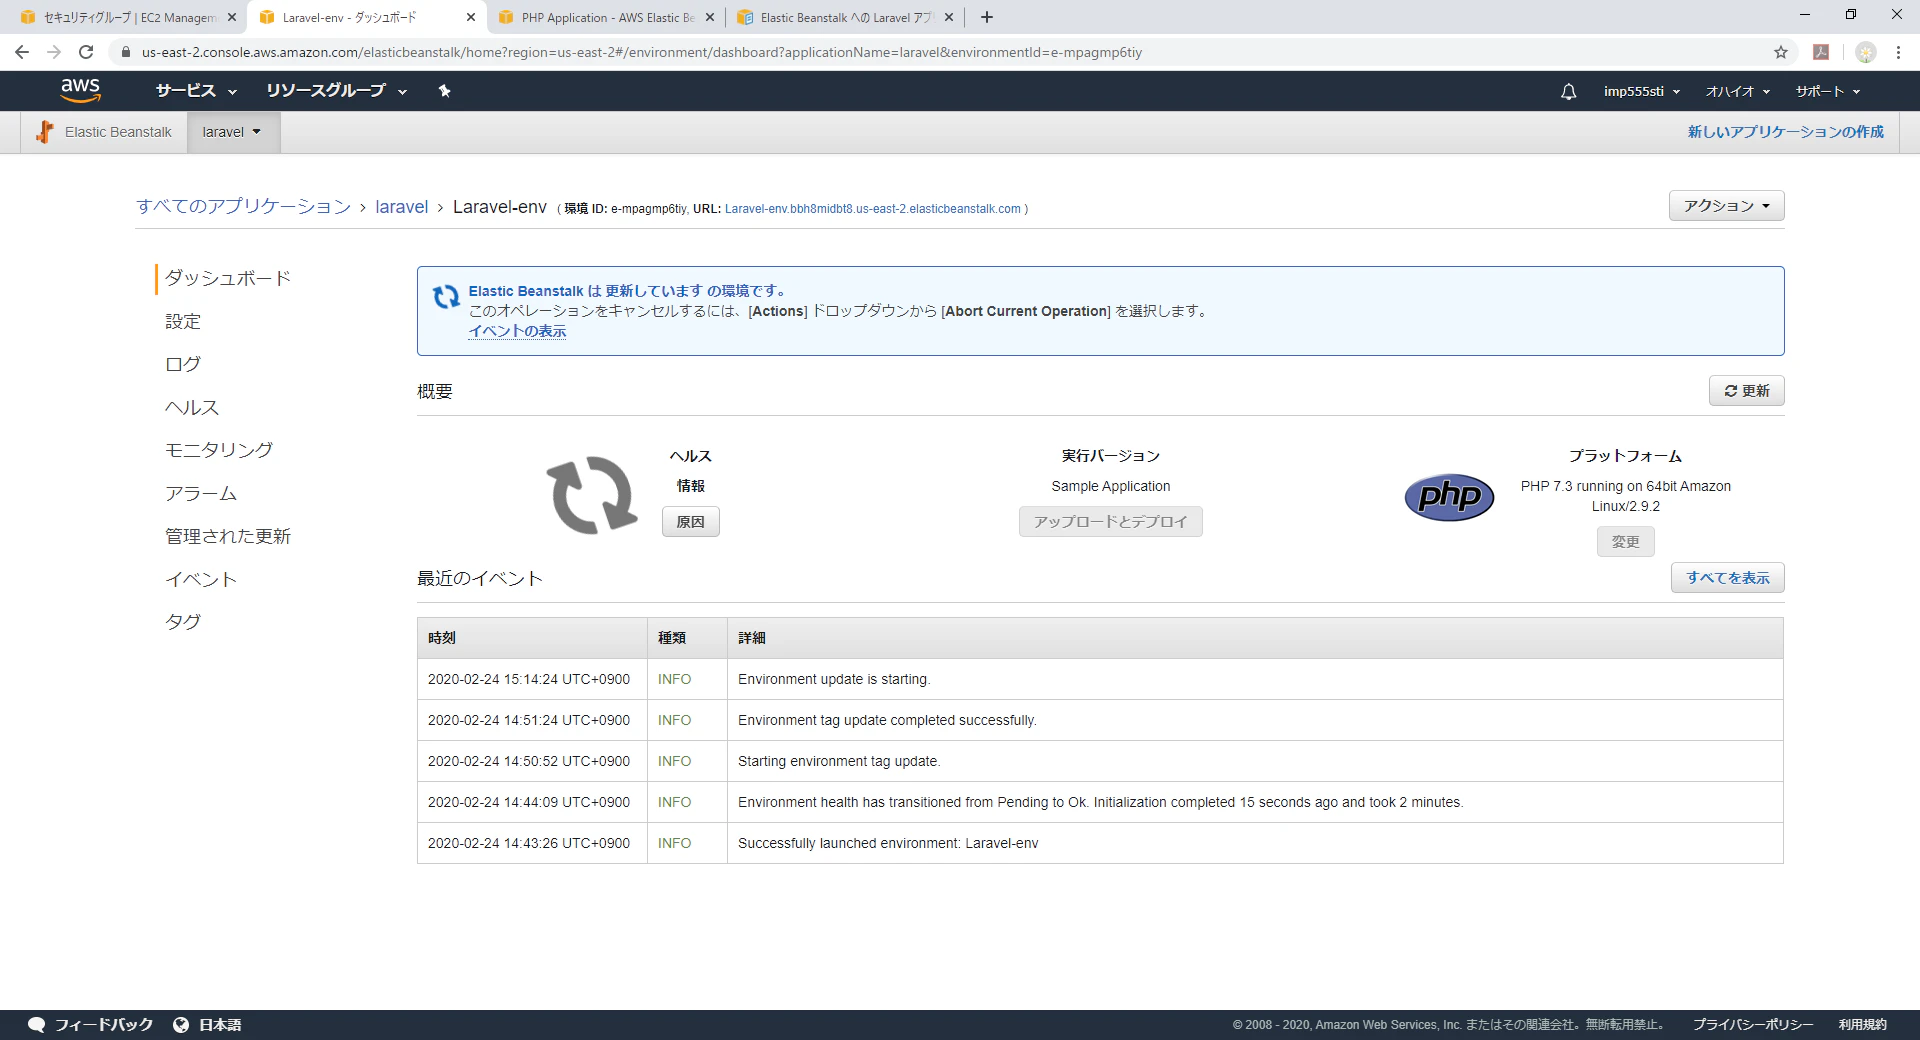Open the notifications bell
The width and height of the screenshot is (1920, 1040).
click(1568, 92)
